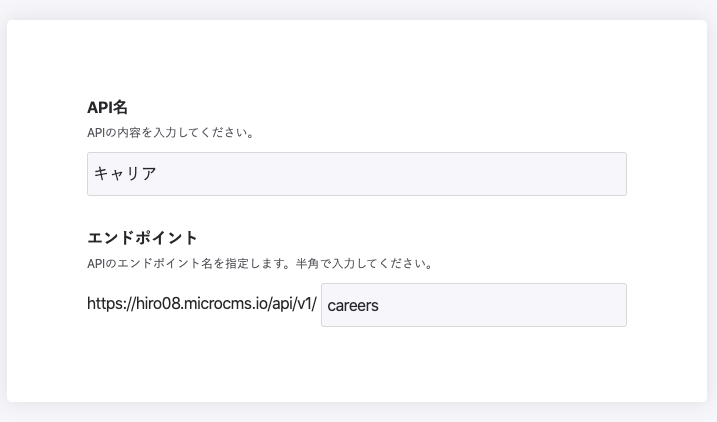Click the "APIの内容を入力してください。" helper text

(171, 133)
